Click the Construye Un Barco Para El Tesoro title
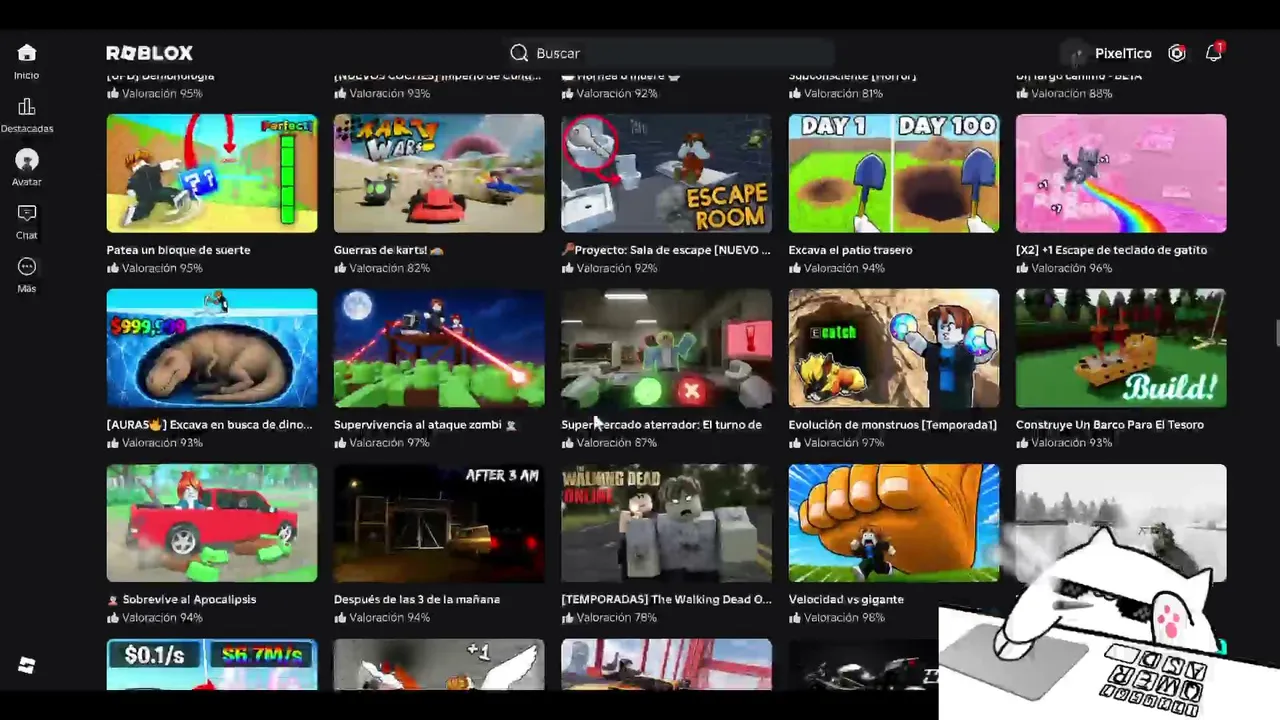 [1110, 425]
